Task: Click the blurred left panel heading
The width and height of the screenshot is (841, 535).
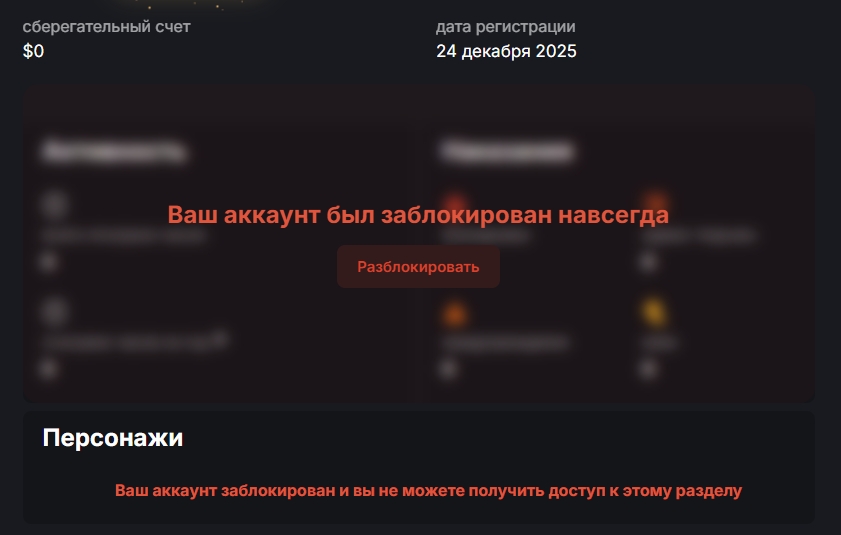Action: pyautogui.click(x=114, y=151)
